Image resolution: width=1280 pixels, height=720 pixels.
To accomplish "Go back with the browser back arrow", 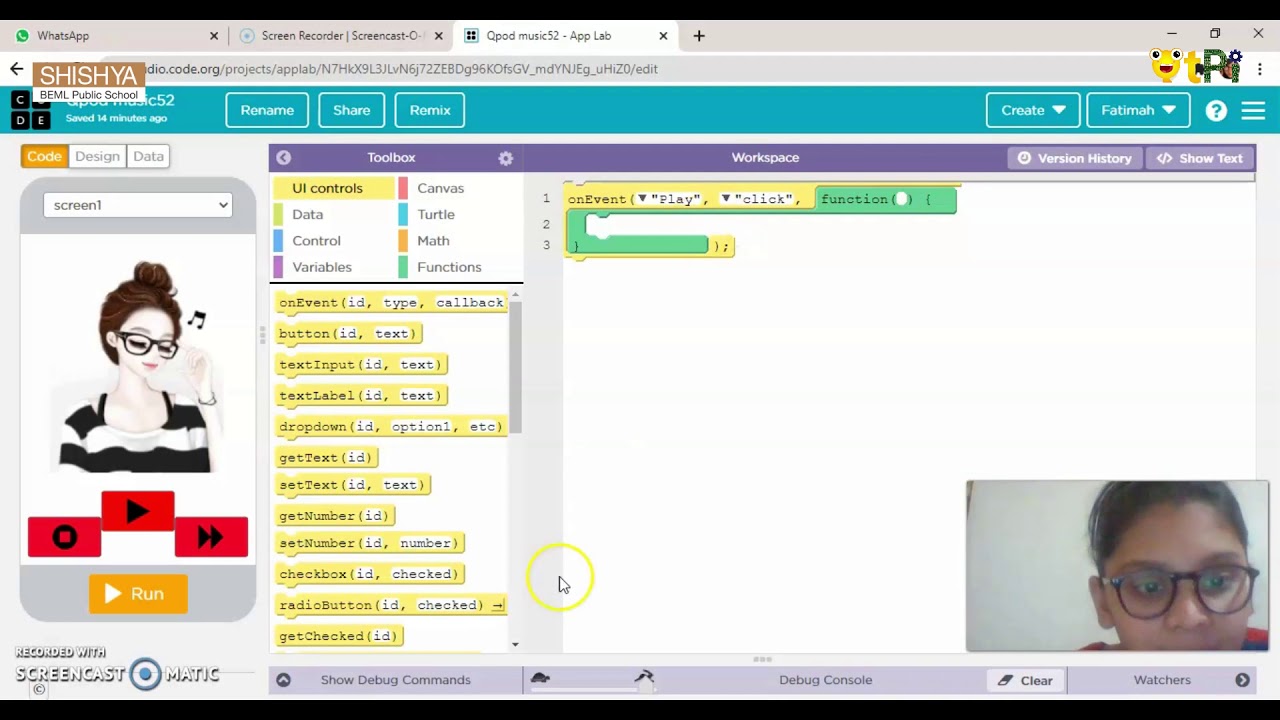I will coord(16,69).
